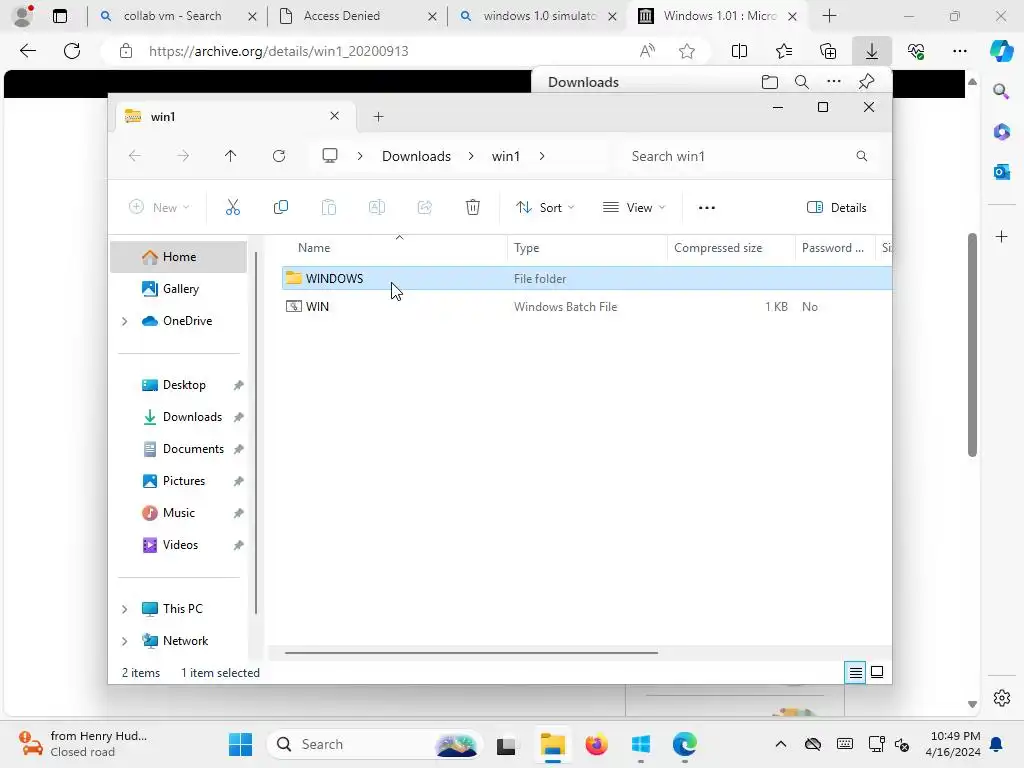Click the Edge browser back arrow
Viewport: 1024px width, 768px height.
click(x=27, y=51)
